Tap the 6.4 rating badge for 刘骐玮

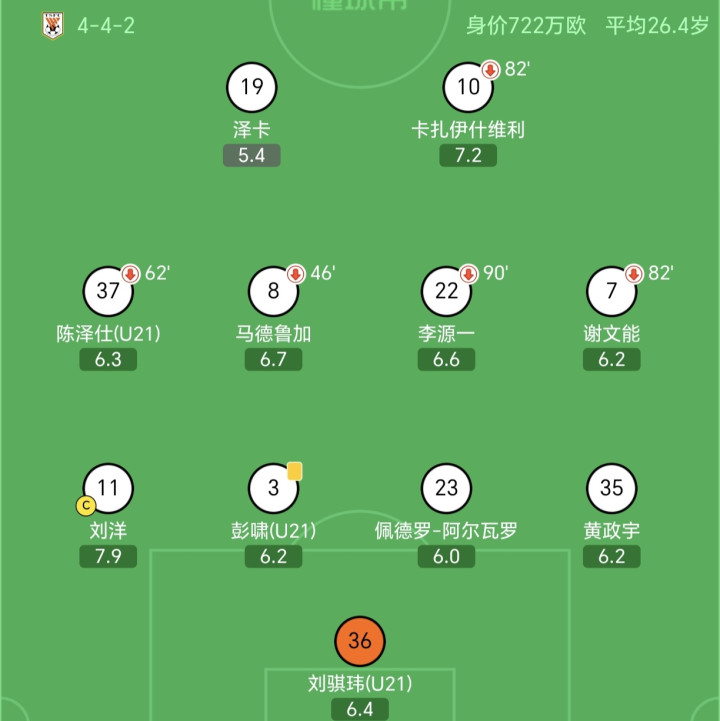tap(360, 710)
